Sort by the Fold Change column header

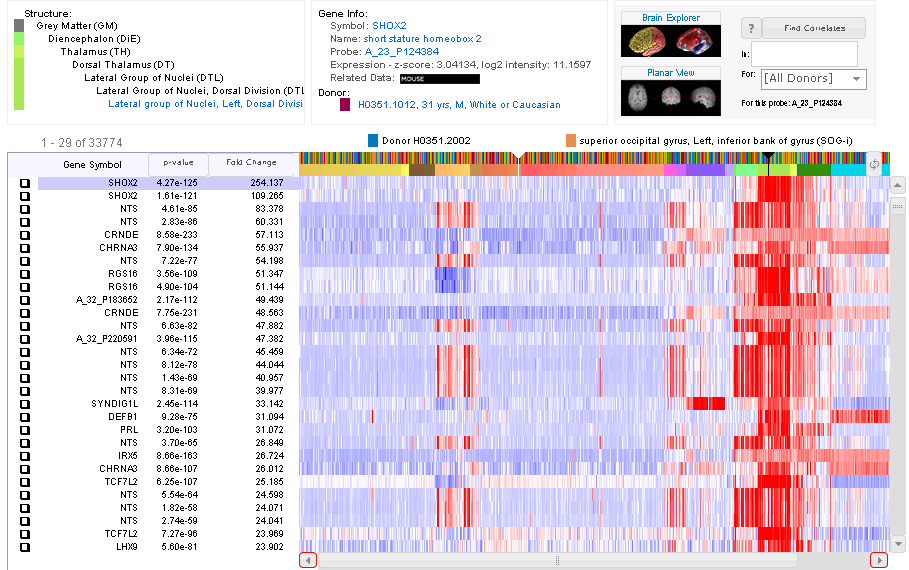click(251, 163)
